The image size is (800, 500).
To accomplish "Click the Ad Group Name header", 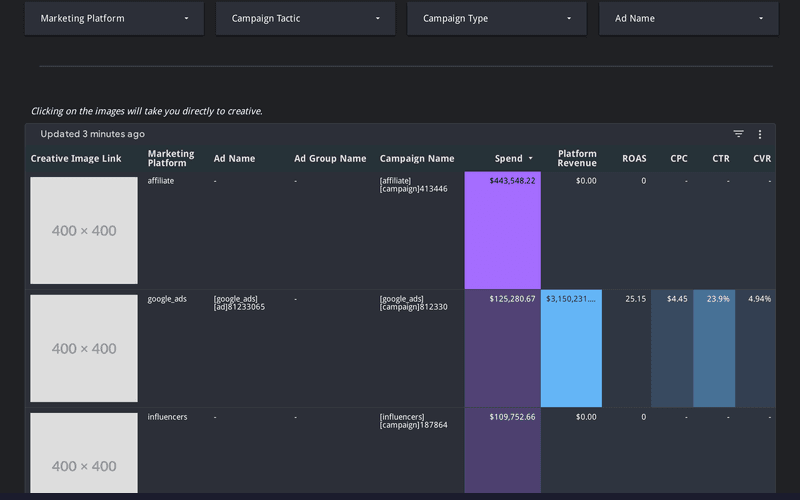I will tap(330, 158).
